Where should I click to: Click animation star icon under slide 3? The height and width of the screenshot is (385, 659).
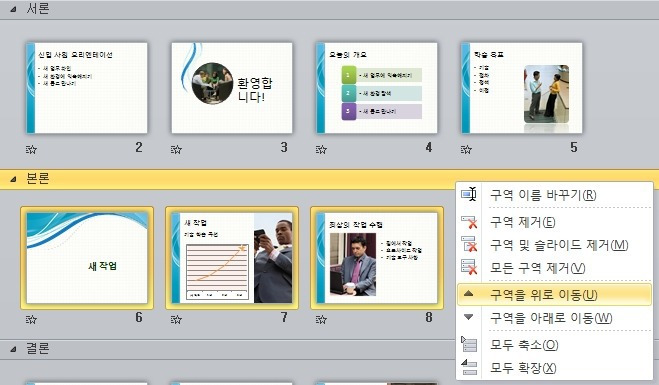176,149
